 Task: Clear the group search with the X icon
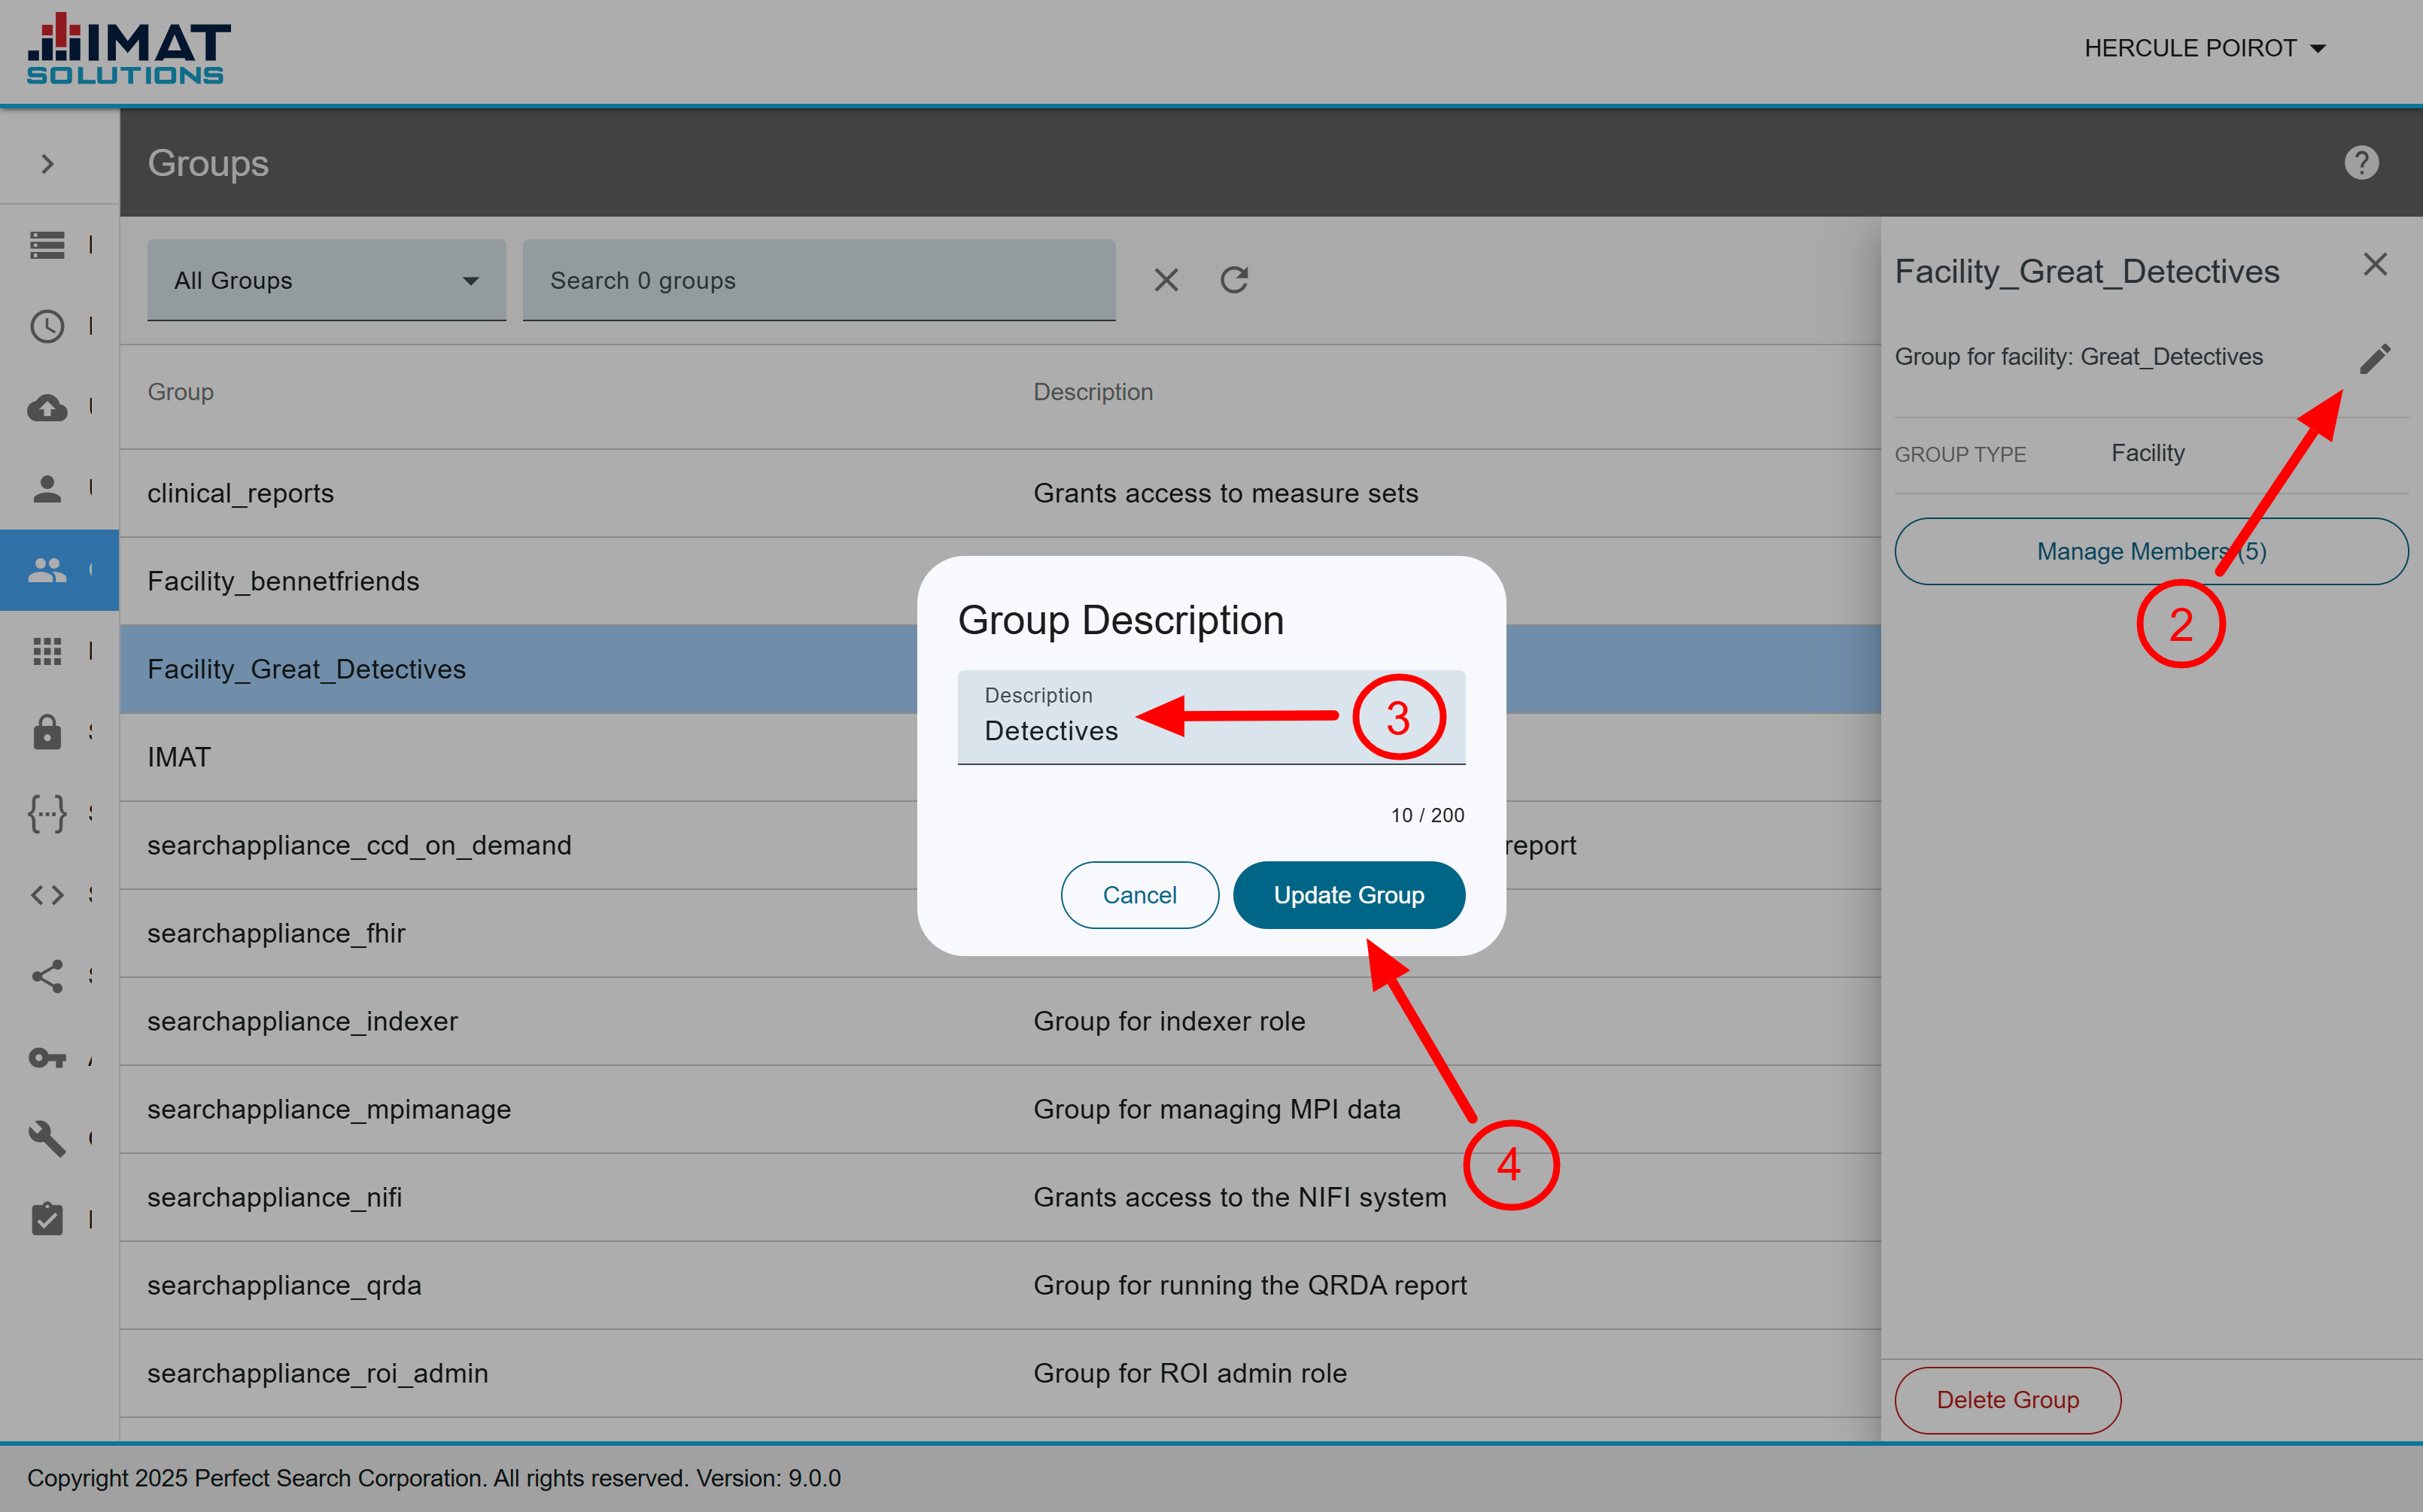pyautogui.click(x=1166, y=280)
